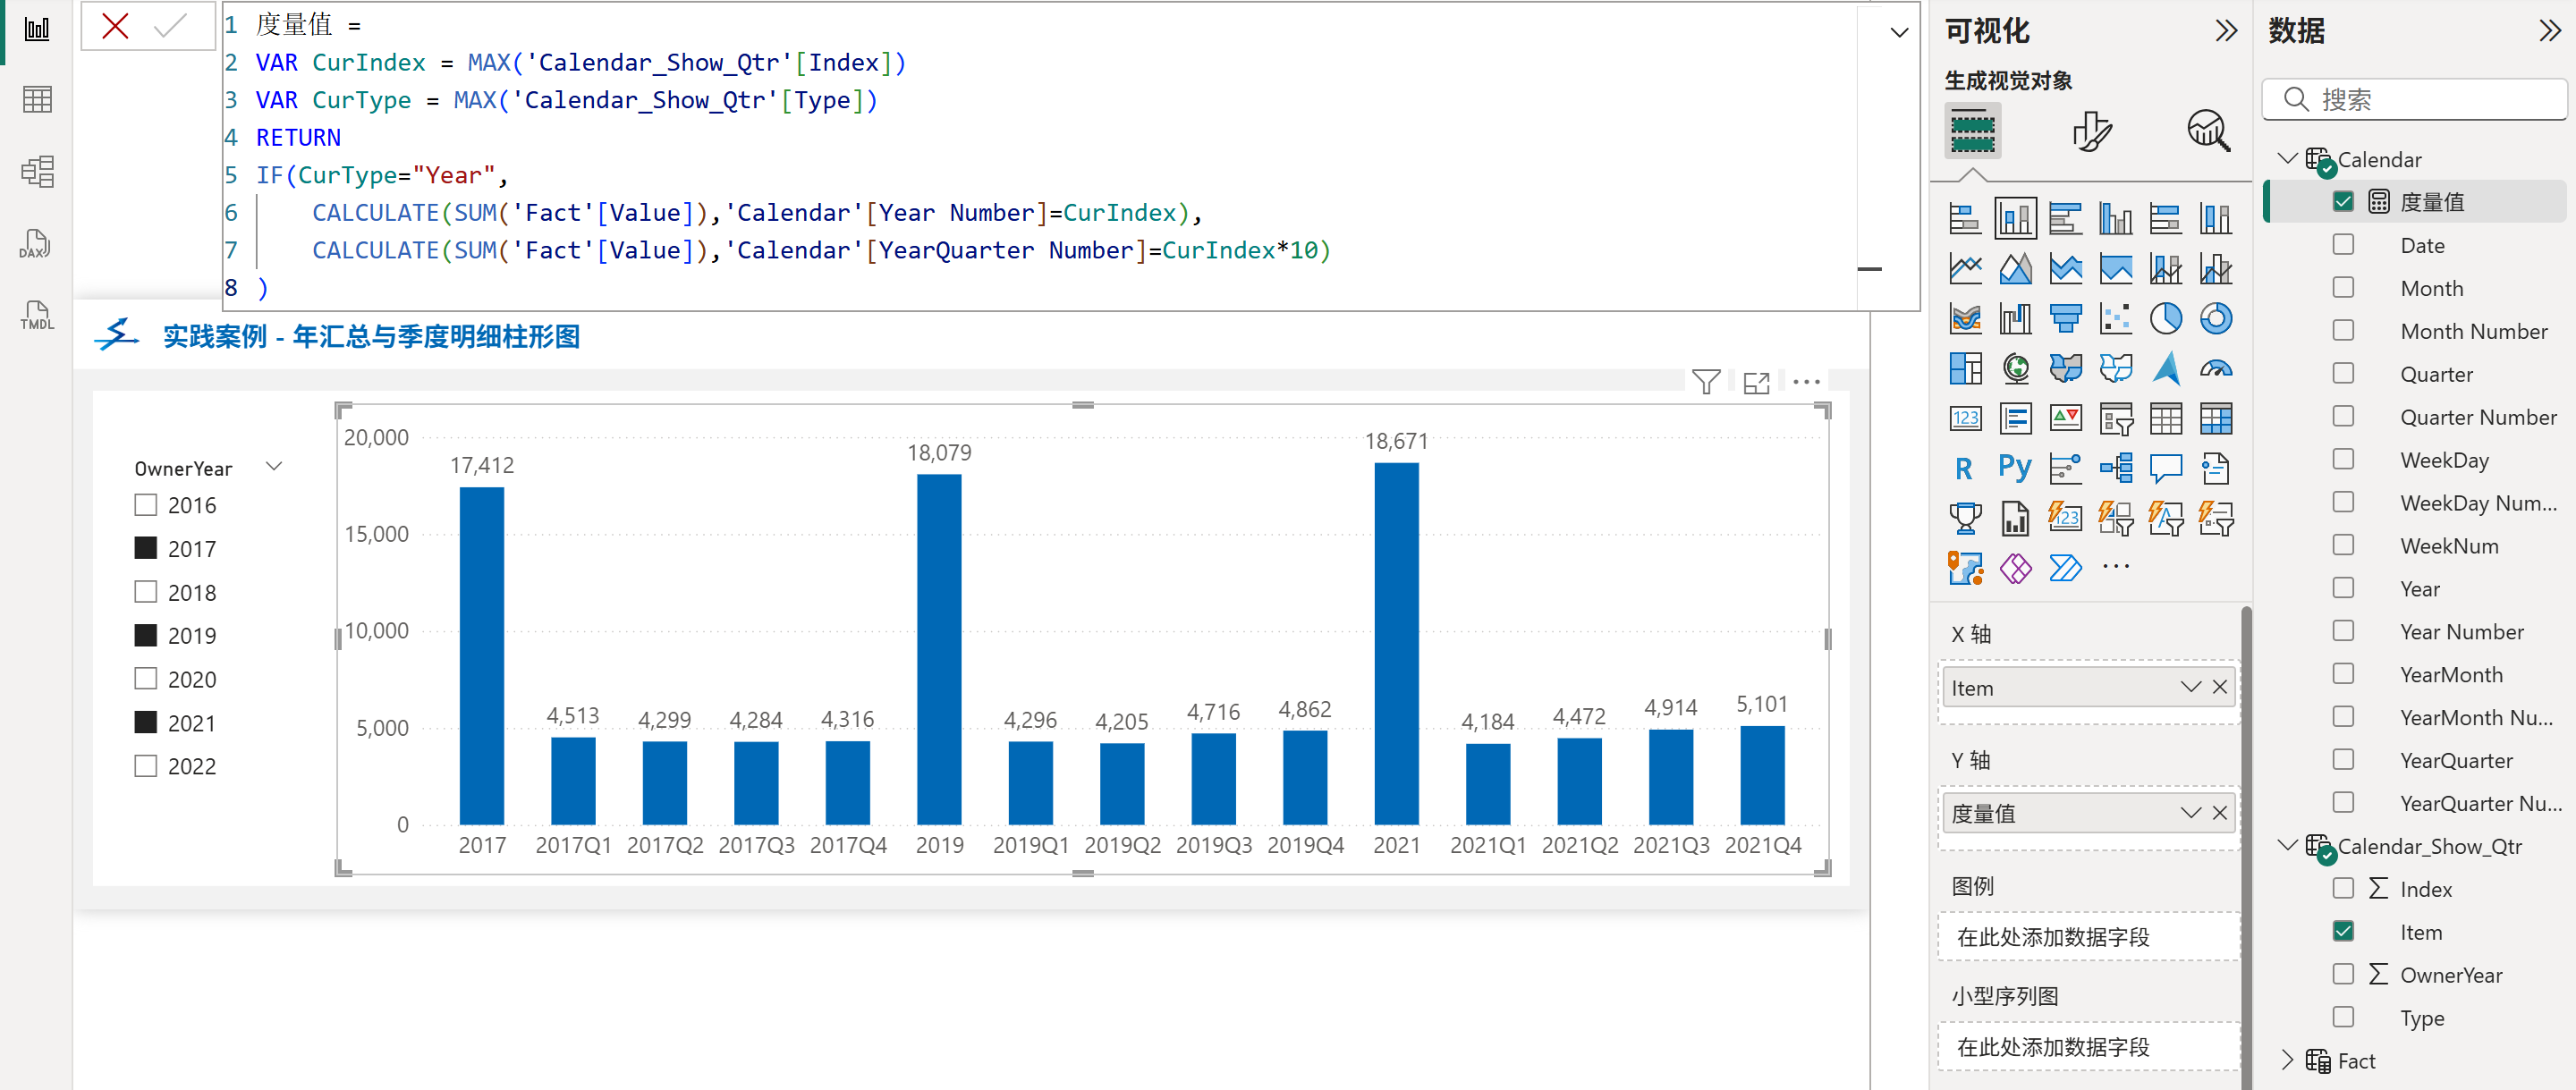Viewport: 2576px width, 1090px height.
Task: Check 2018 in OwnerYear slicer
Action: click(146, 592)
